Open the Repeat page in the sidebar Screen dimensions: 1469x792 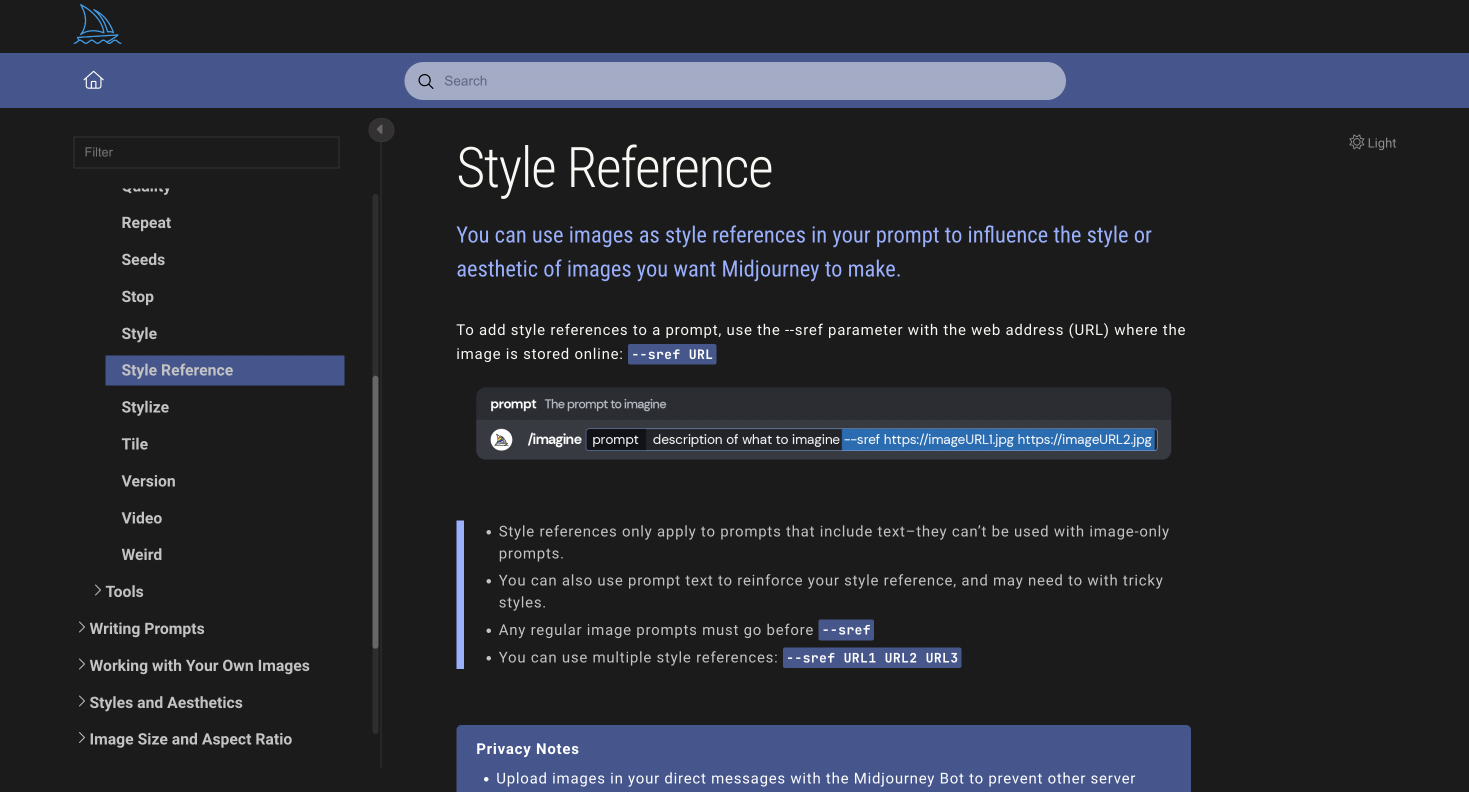(146, 223)
